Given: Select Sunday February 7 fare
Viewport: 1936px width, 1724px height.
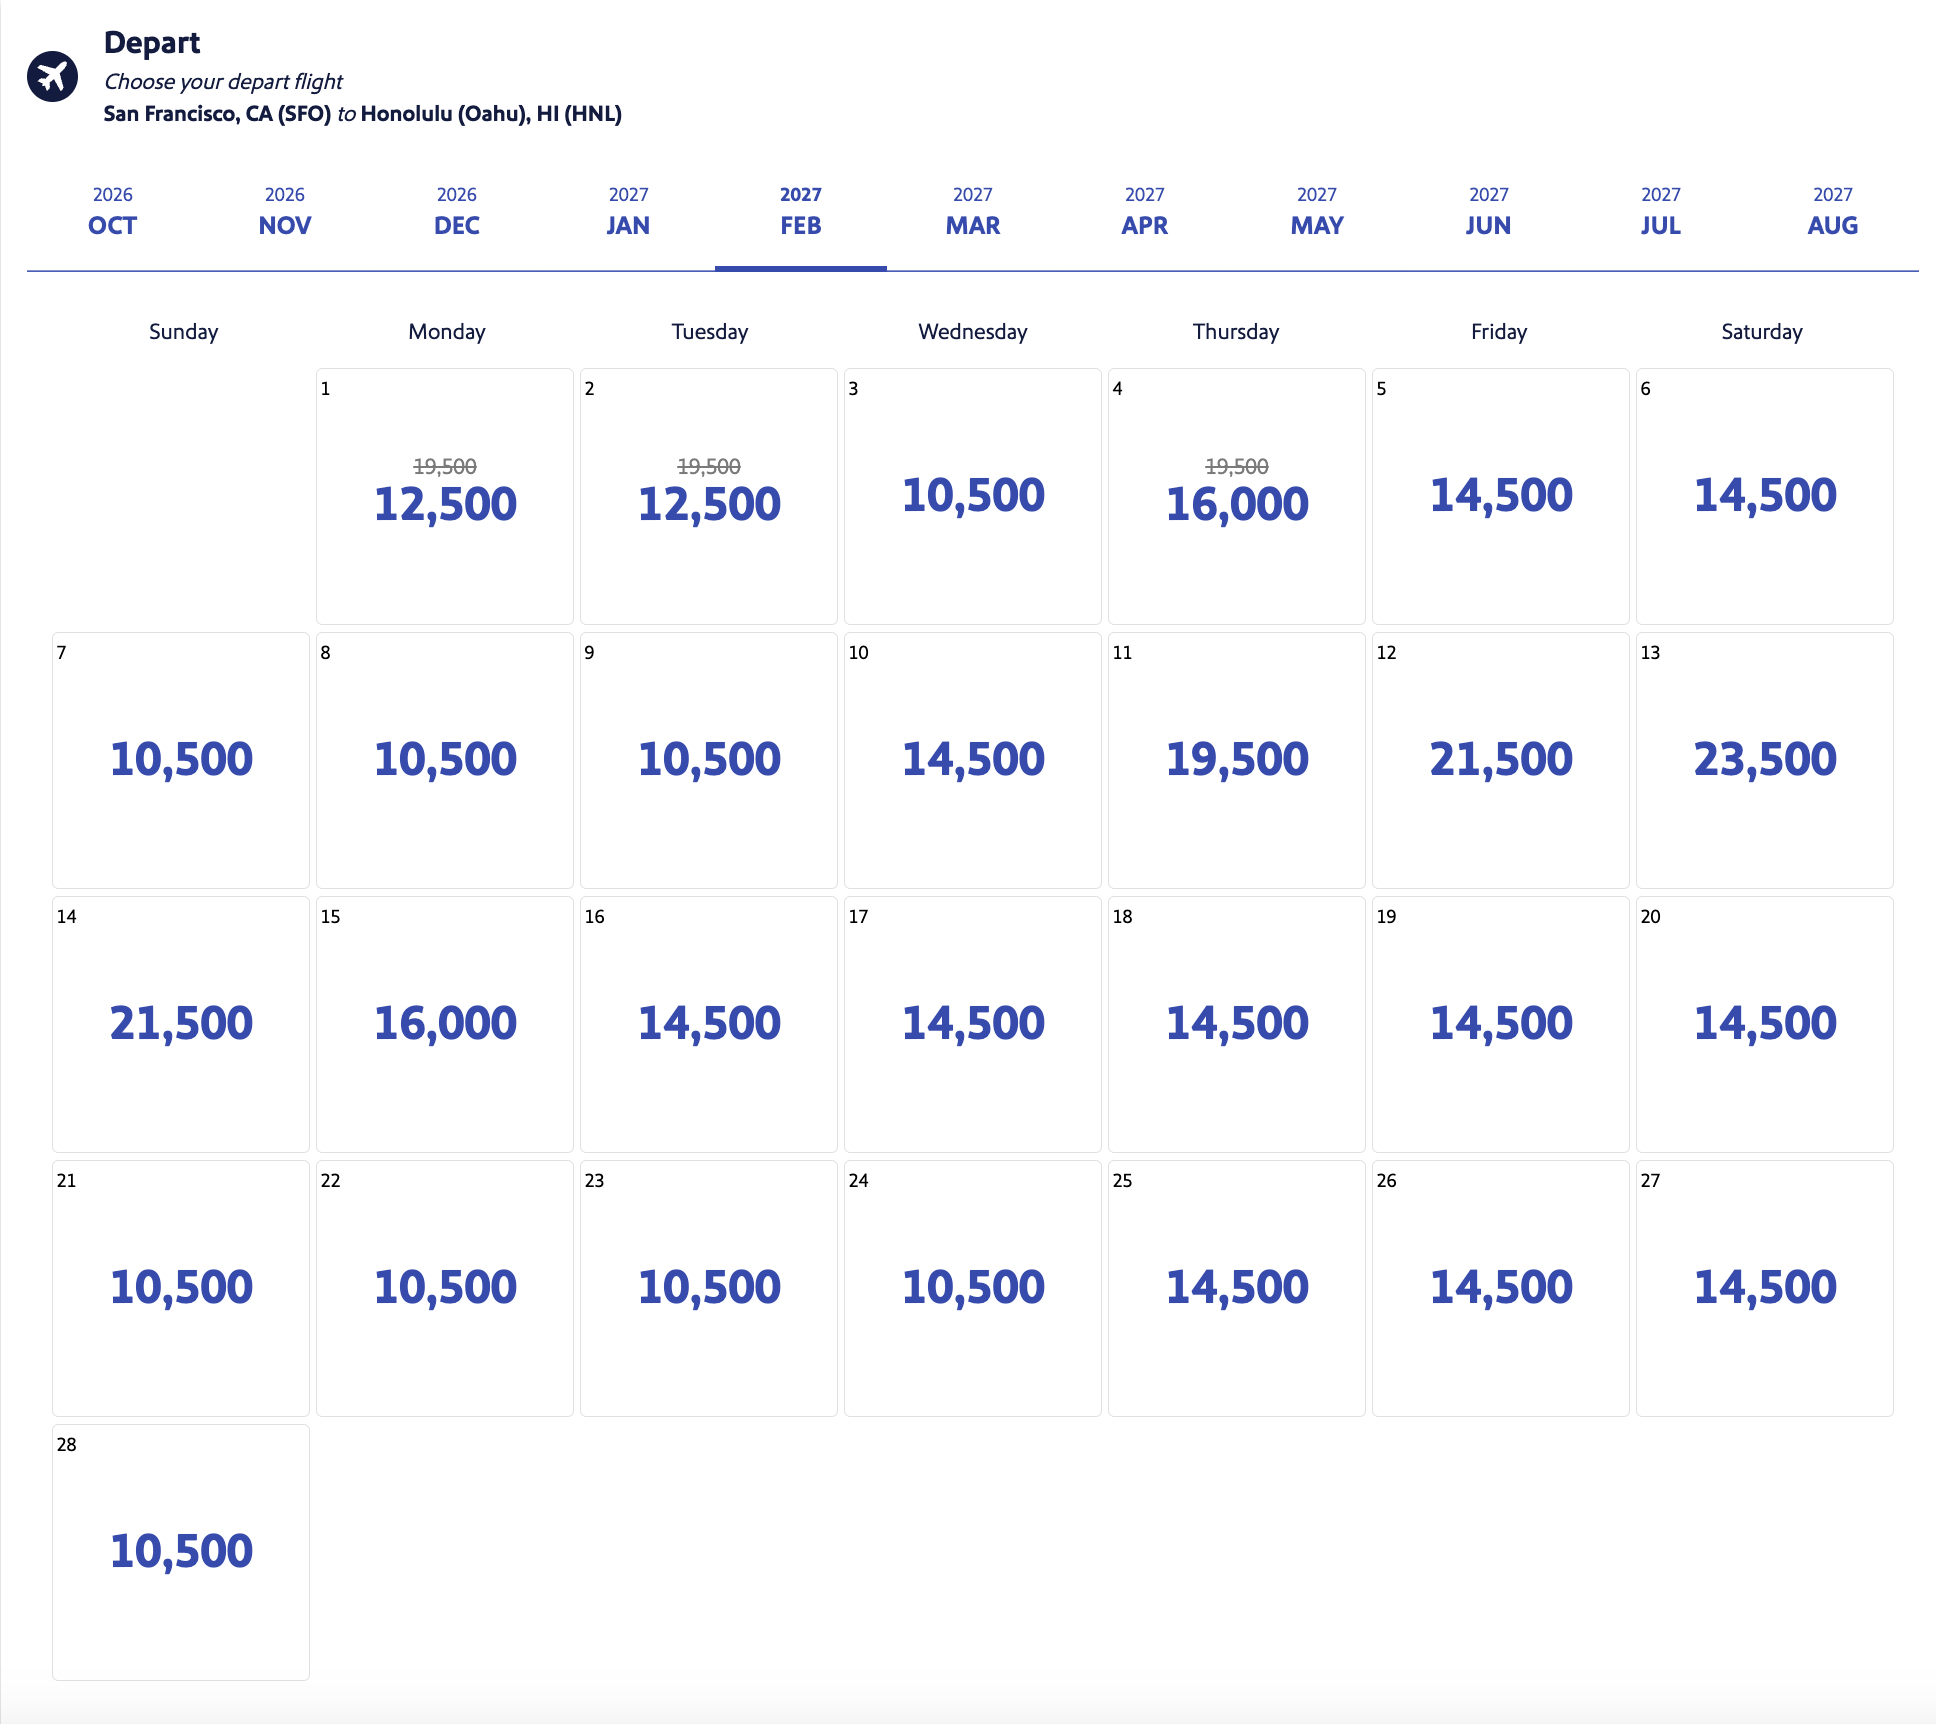Looking at the screenshot, I should (181, 761).
